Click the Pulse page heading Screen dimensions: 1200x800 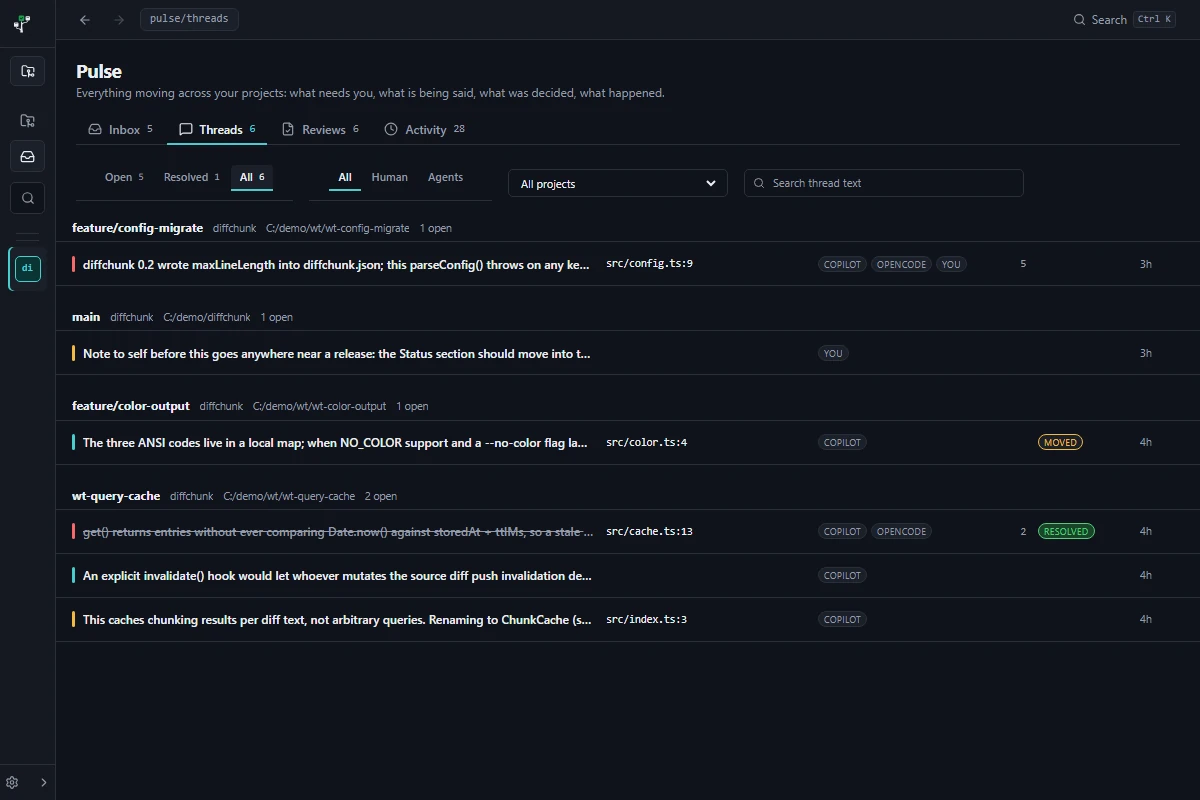click(99, 71)
